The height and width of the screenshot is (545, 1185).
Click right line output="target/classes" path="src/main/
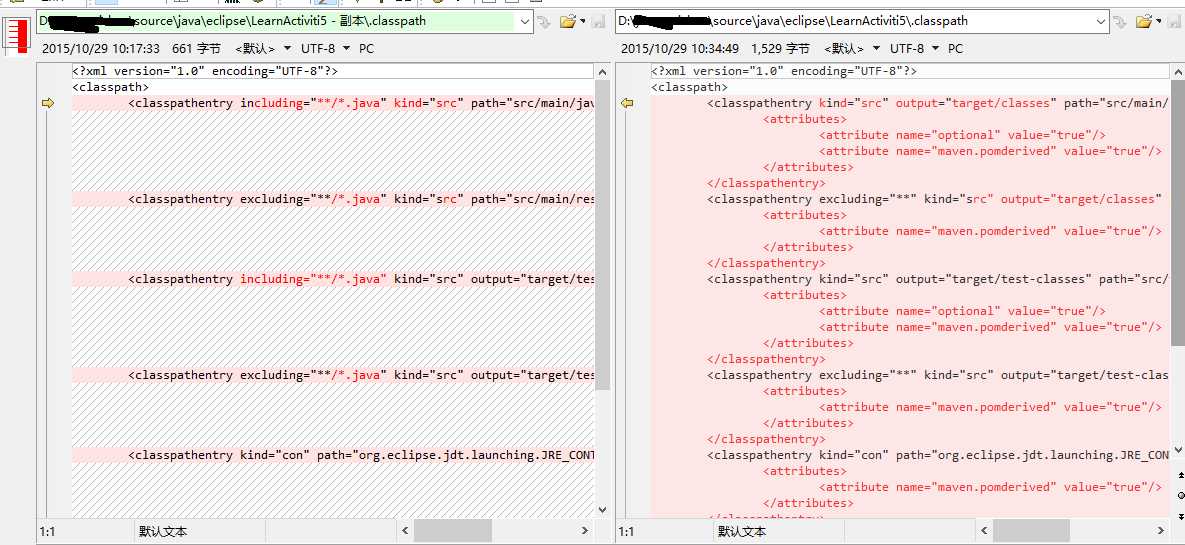(910, 103)
